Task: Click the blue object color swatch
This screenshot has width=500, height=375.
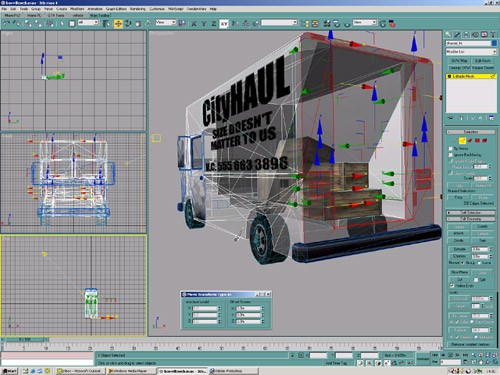Action: [x=494, y=43]
